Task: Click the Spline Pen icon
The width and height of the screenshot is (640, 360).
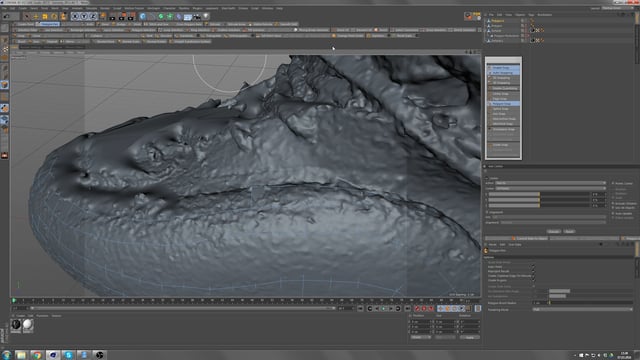Action: coord(152,16)
